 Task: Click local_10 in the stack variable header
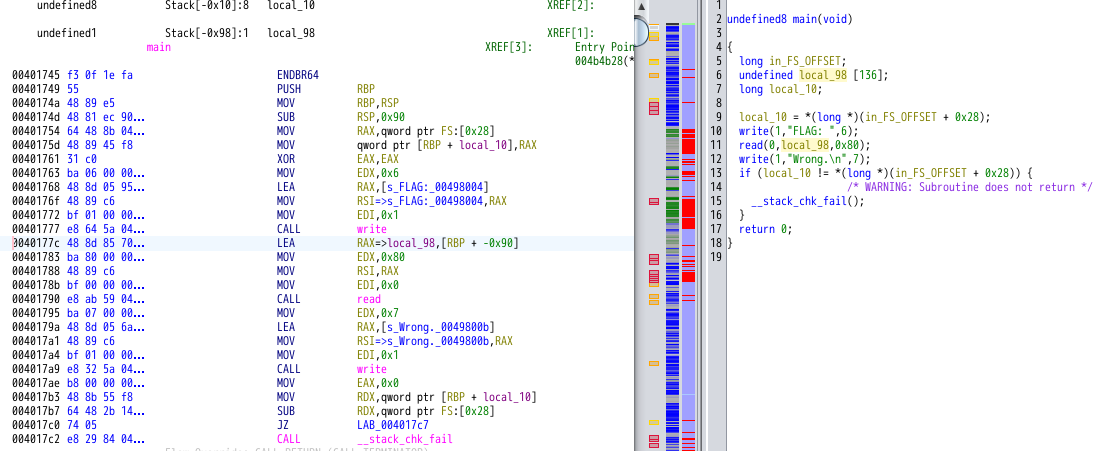pyautogui.click(x=291, y=6)
